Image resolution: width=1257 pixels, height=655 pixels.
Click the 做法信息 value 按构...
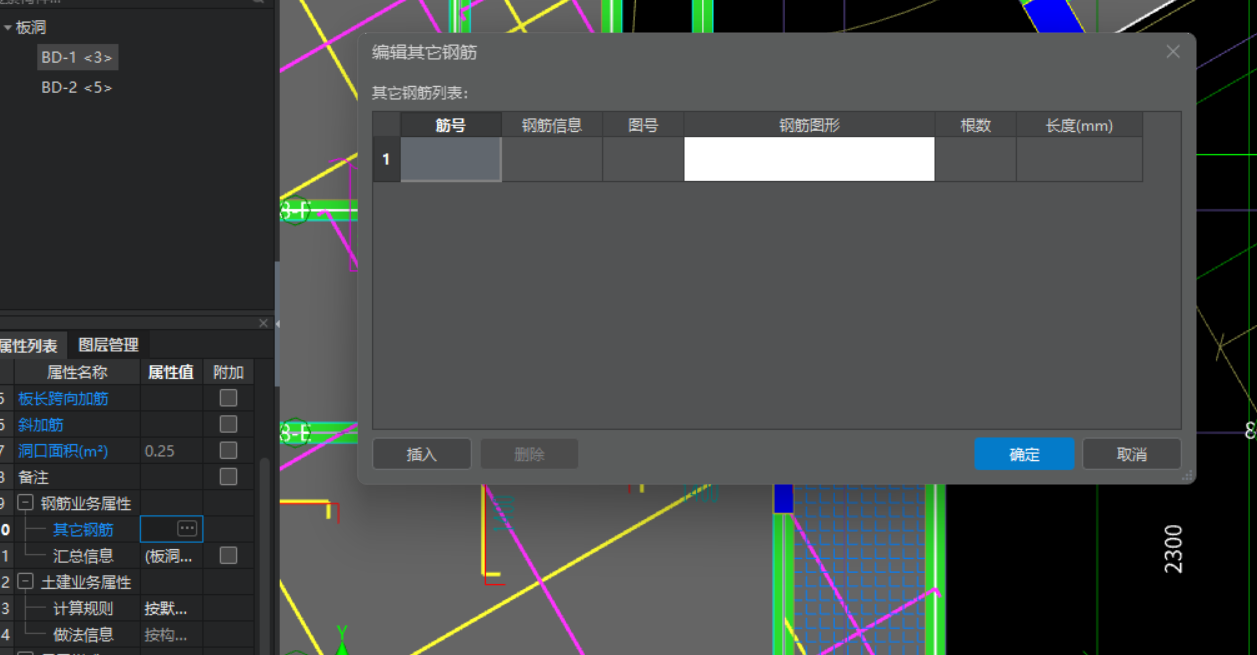[166, 634]
